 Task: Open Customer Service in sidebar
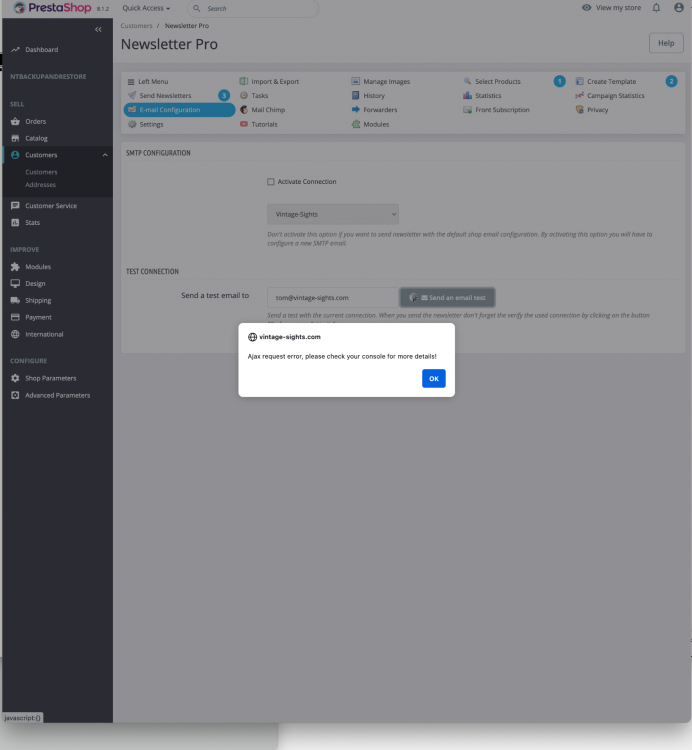pos(51,206)
